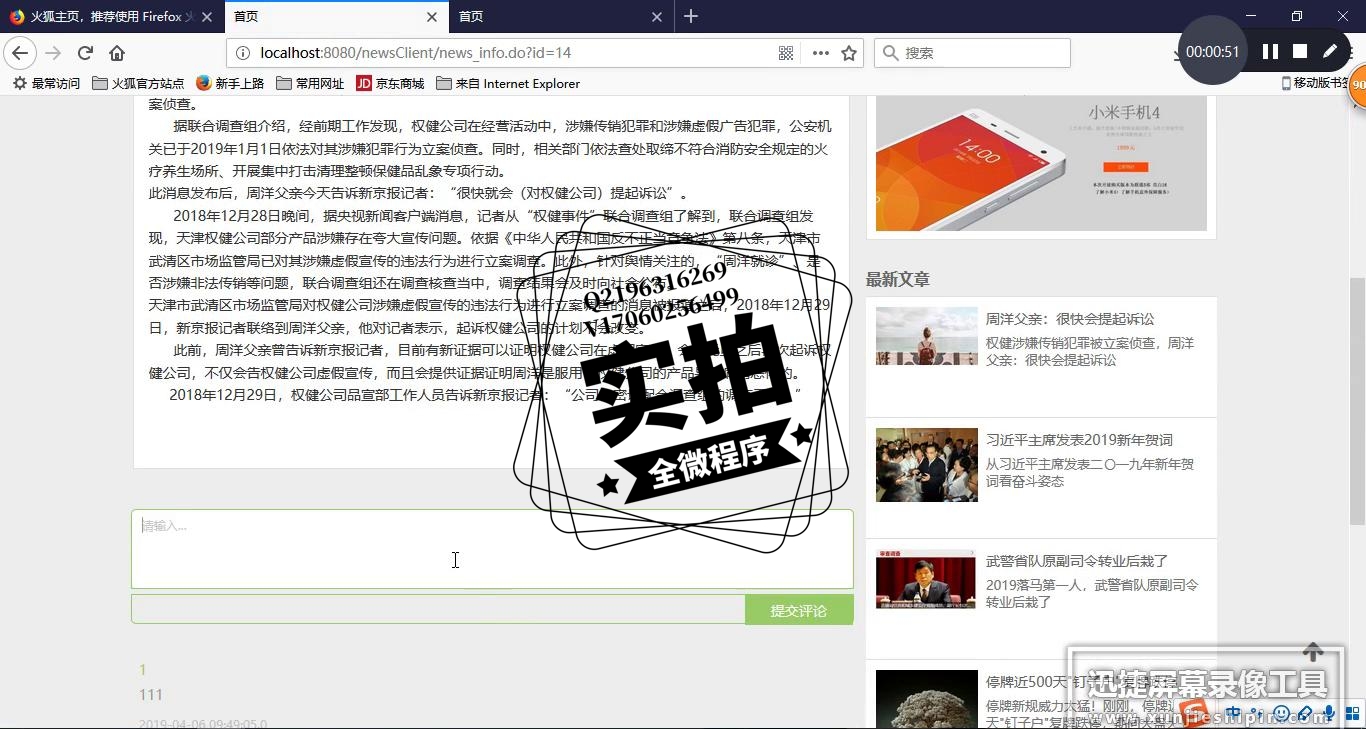Close the second 首页 tab
This screenshot has height=729, width=1366.
[657, 17]
